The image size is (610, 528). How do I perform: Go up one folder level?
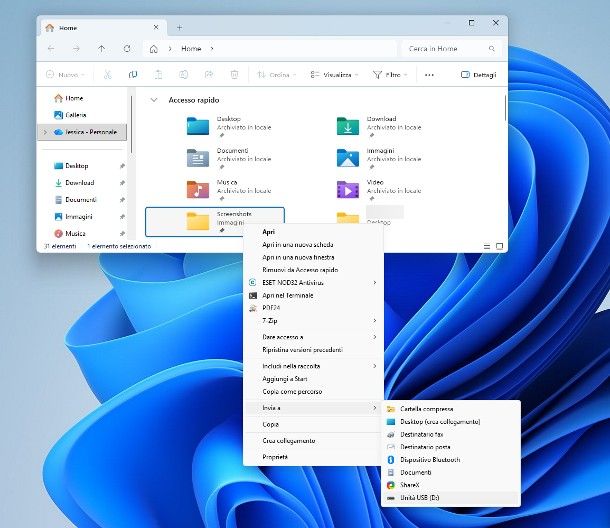point(102,49)
